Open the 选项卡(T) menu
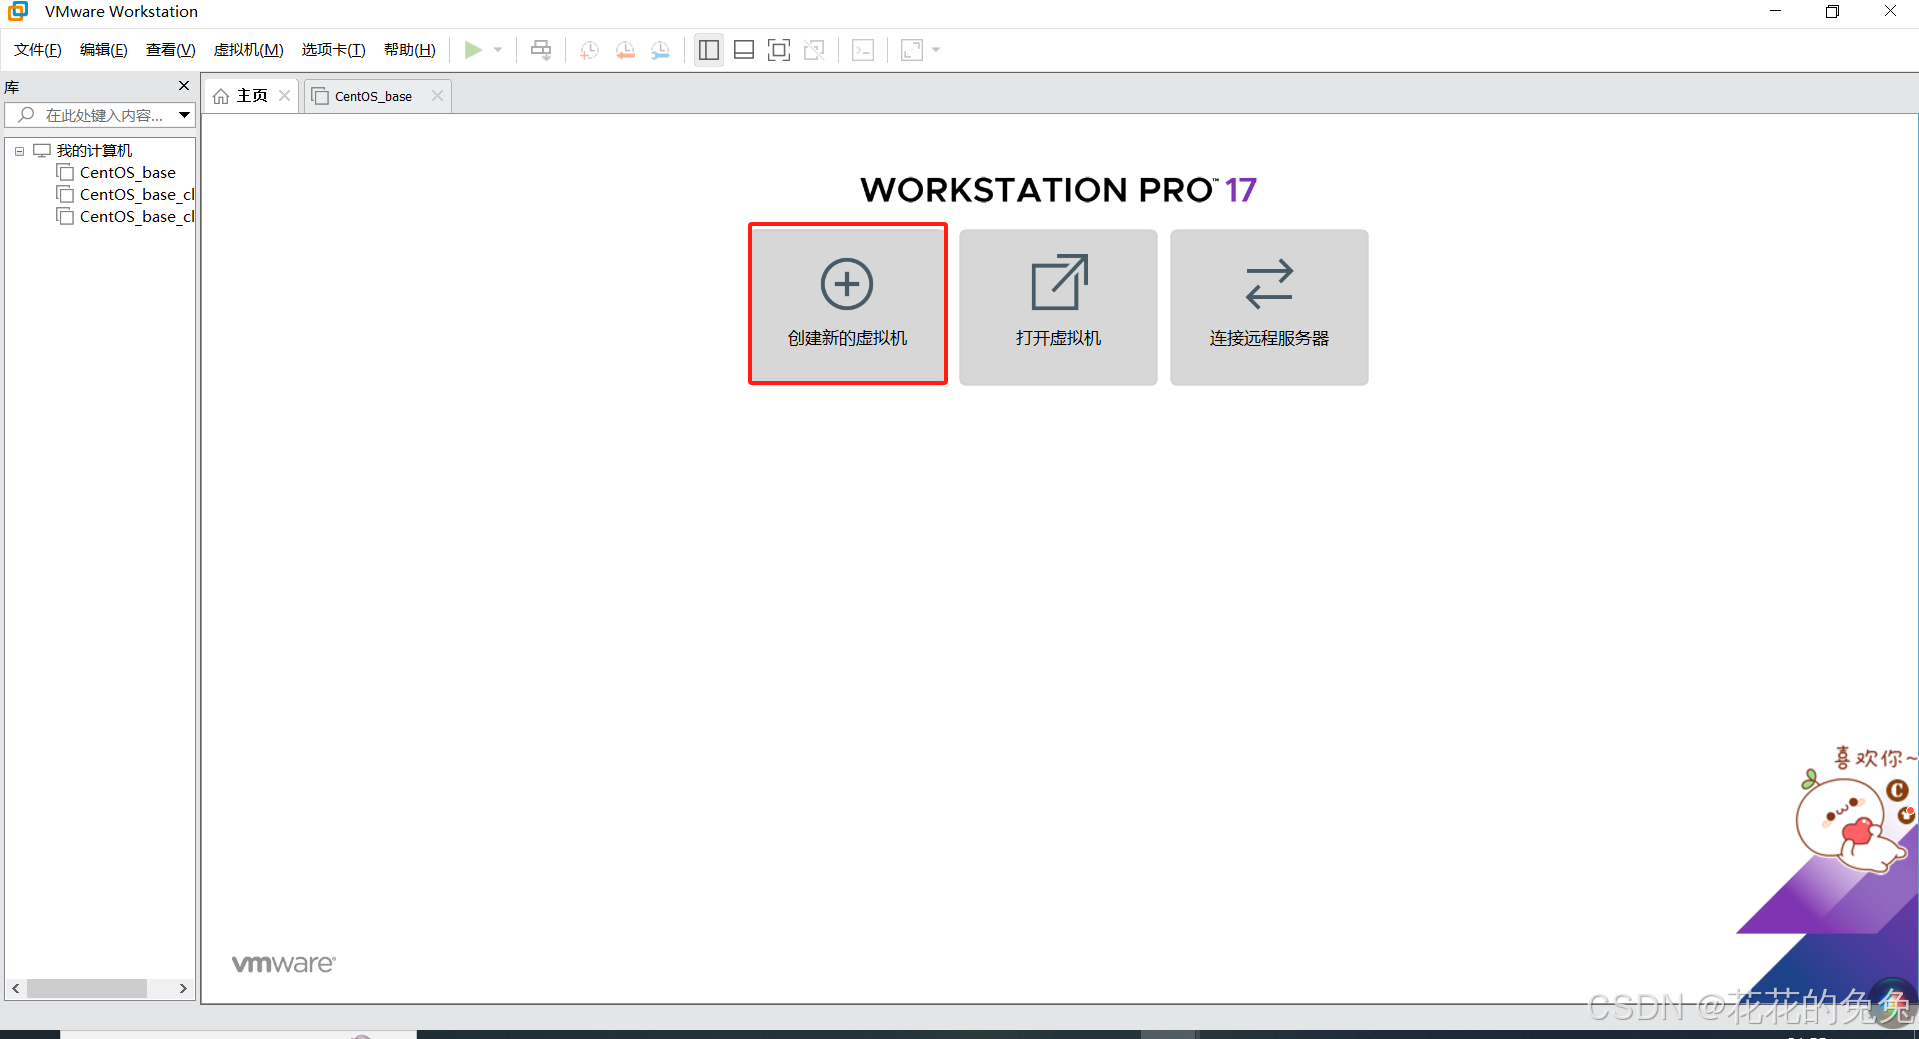This screenshot has height=1039, width=1919. point(334,50)
